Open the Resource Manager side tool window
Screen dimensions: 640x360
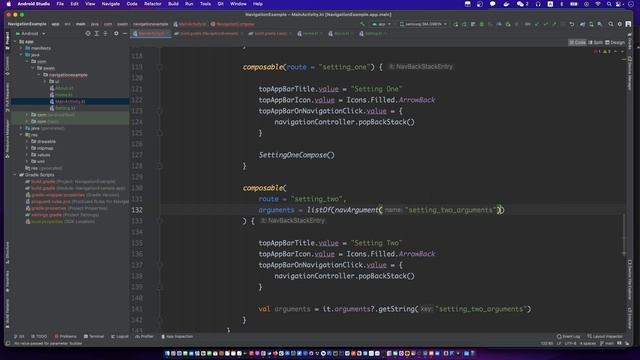7,139
